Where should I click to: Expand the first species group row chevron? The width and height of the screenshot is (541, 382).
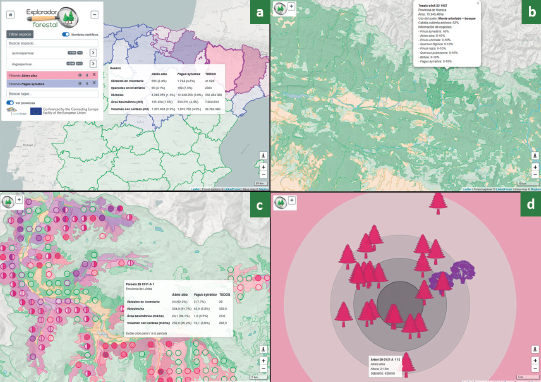pos(93,53)
